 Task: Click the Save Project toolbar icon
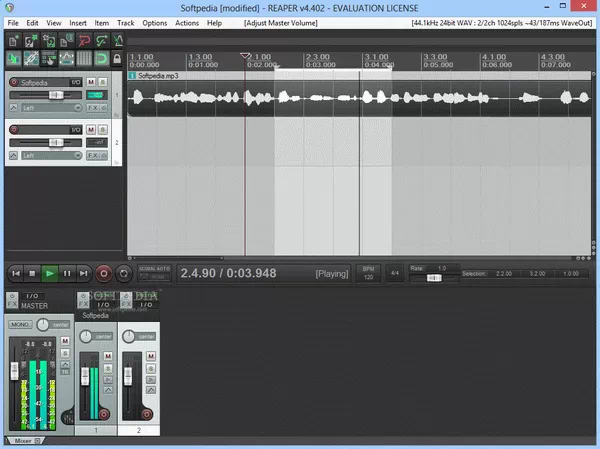pyautogui.click(x=49, y=40)
